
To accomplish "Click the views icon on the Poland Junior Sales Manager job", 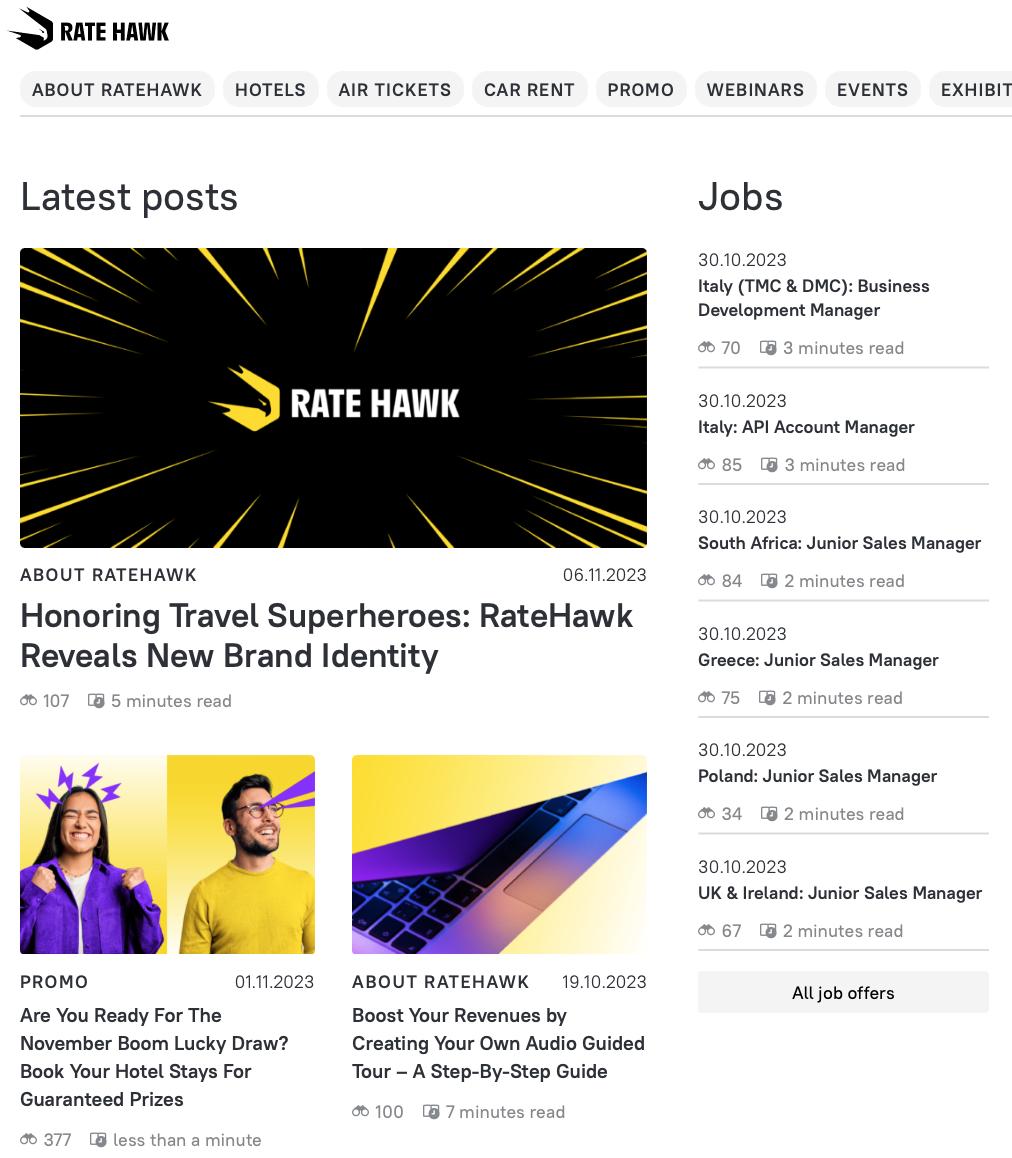I will point(705,814).
